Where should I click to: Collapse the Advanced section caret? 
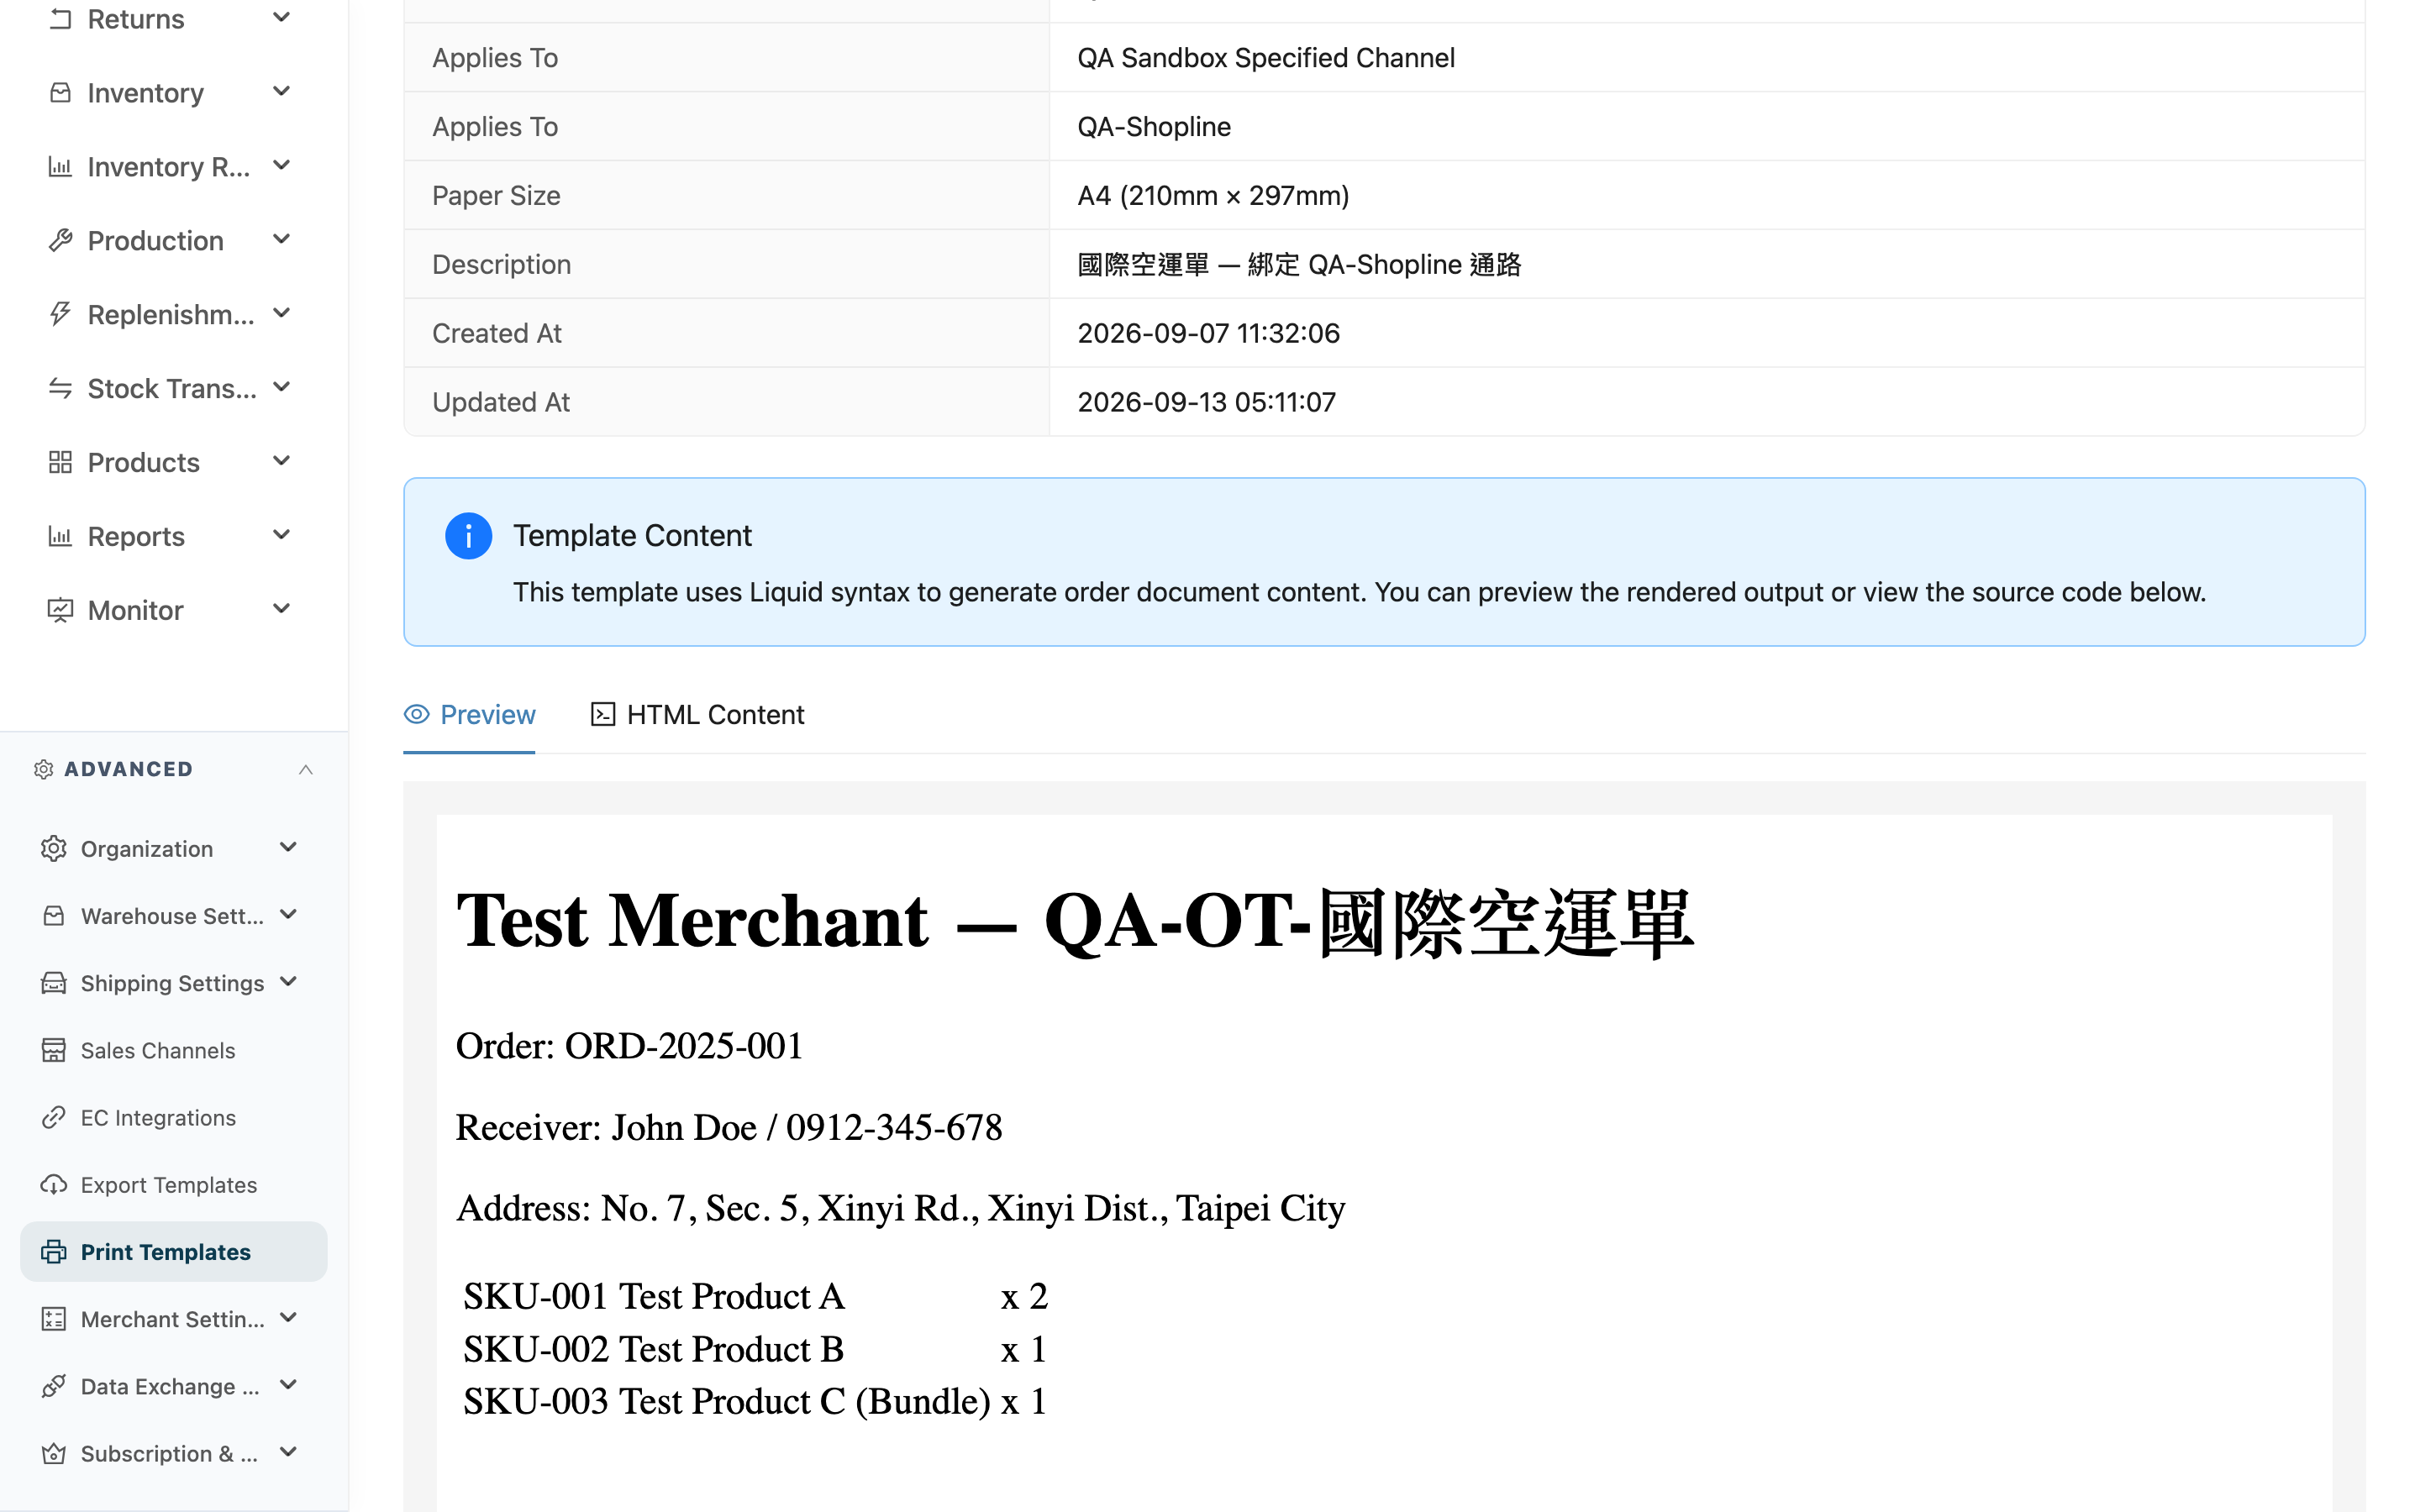pos(306,769)
